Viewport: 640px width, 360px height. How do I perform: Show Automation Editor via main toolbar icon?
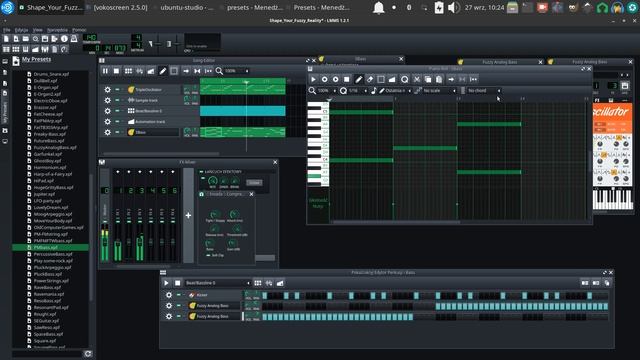(x=36, y=49)
